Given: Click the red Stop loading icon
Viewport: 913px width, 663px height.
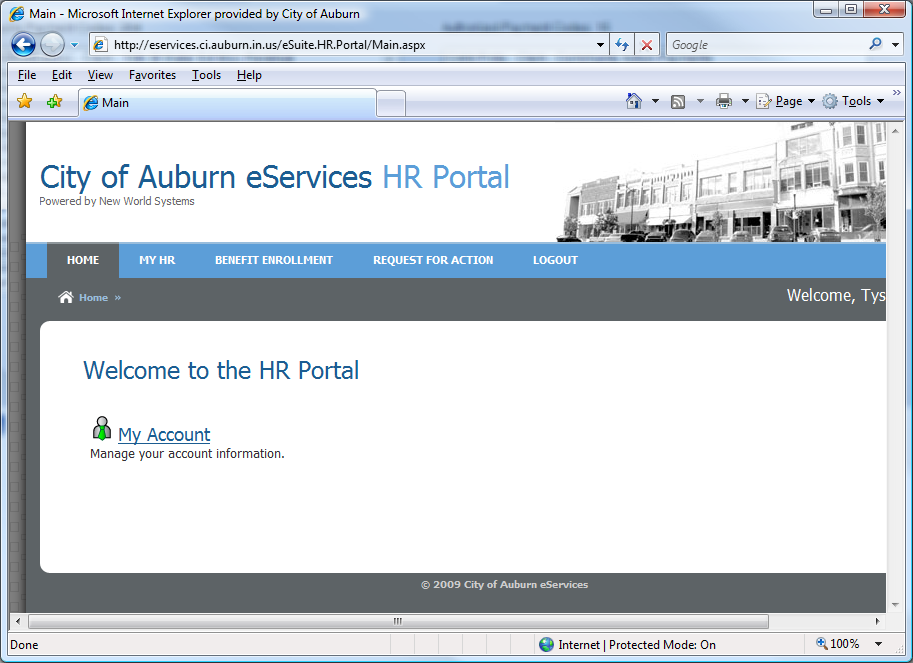Looking at the screenshot, I should 646,45.
